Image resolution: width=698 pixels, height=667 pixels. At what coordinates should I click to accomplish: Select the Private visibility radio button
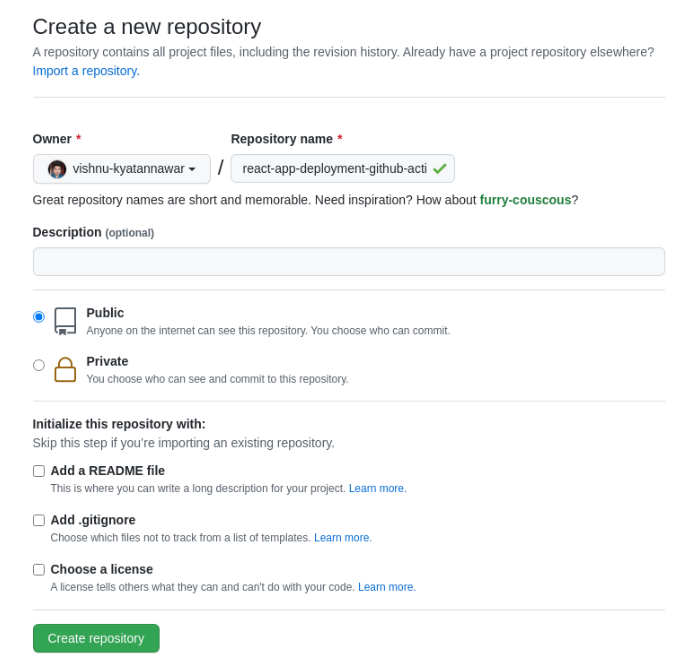[39, 365]
